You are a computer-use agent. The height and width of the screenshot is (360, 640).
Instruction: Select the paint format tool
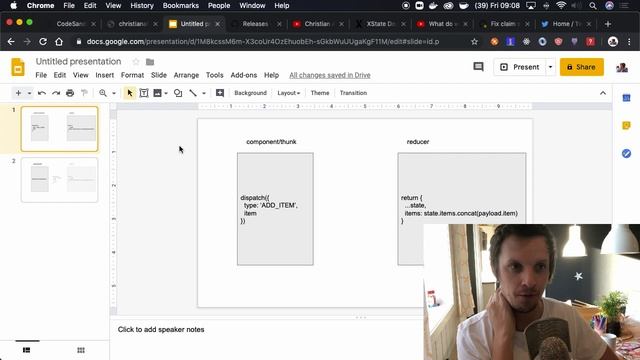[84, 93]
